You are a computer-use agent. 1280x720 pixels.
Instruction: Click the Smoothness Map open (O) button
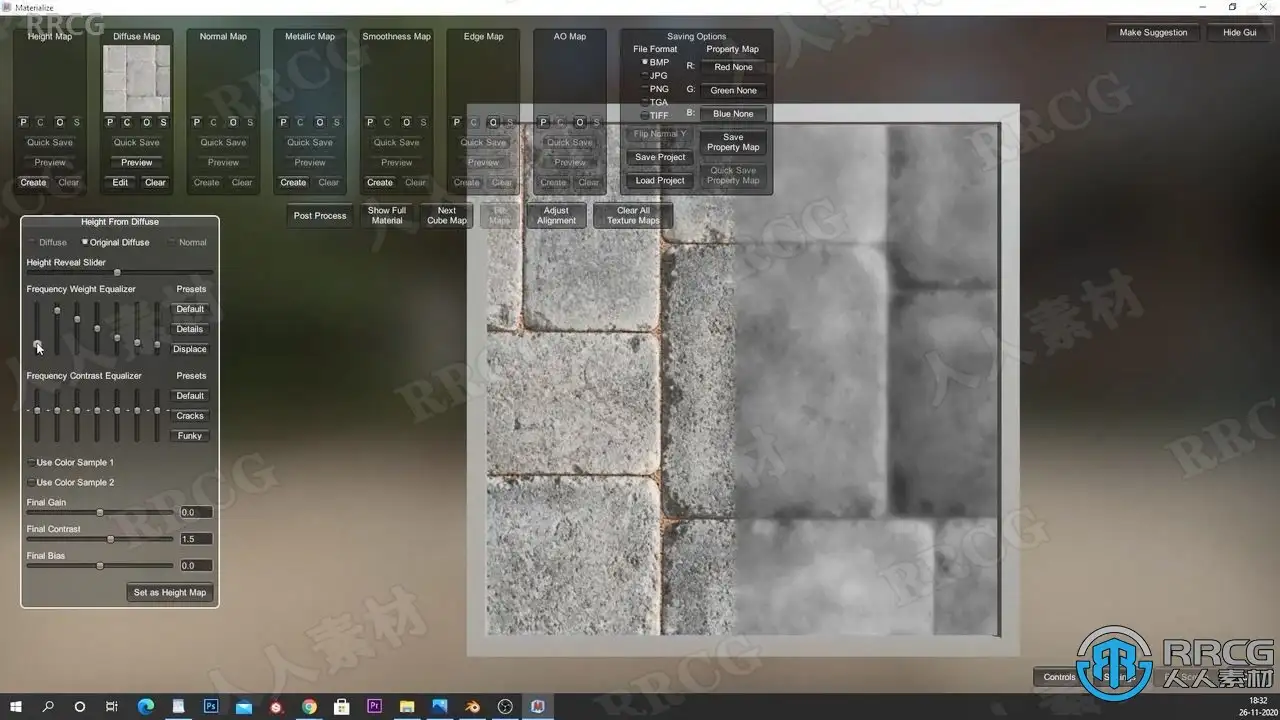coord(406,123)
